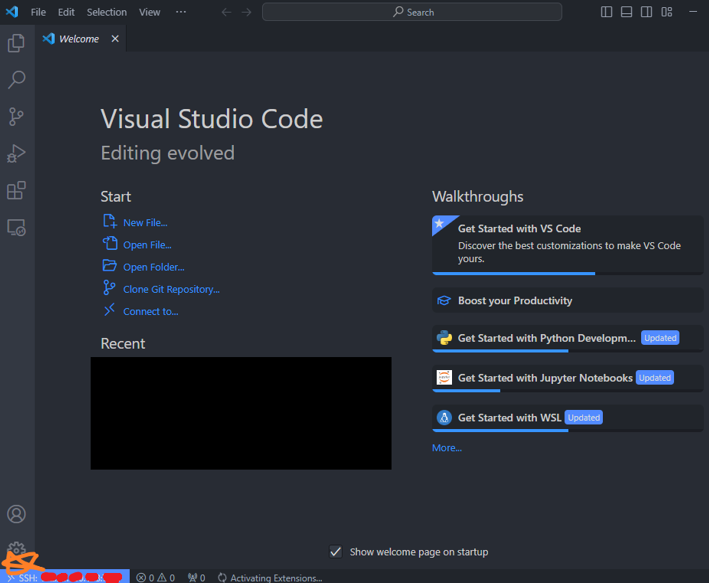The height and width of the screenshot is (583, 709).
Task: Click the star badge on featured walkthrough
Action: coord(440,223)
